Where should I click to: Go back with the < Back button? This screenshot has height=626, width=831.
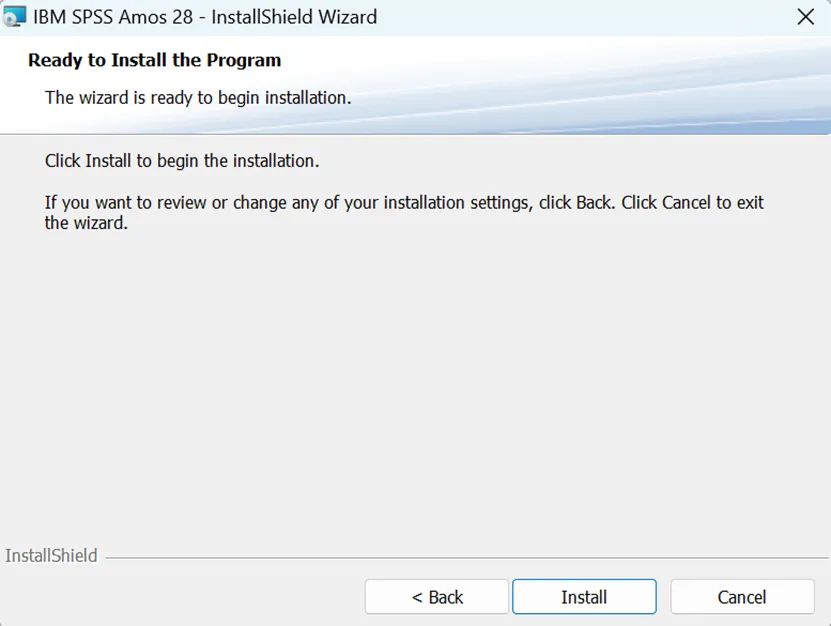(437, 597)
